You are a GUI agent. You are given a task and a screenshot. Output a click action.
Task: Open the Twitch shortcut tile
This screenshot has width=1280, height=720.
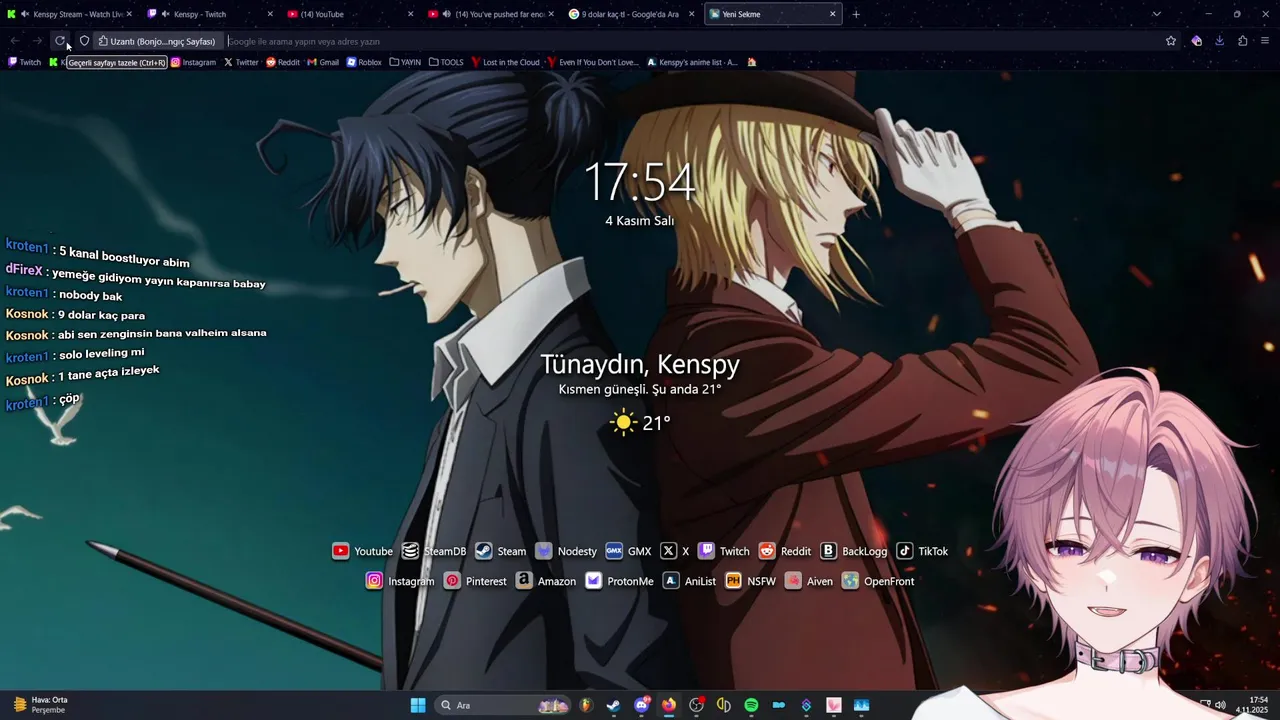click(724, 551)
